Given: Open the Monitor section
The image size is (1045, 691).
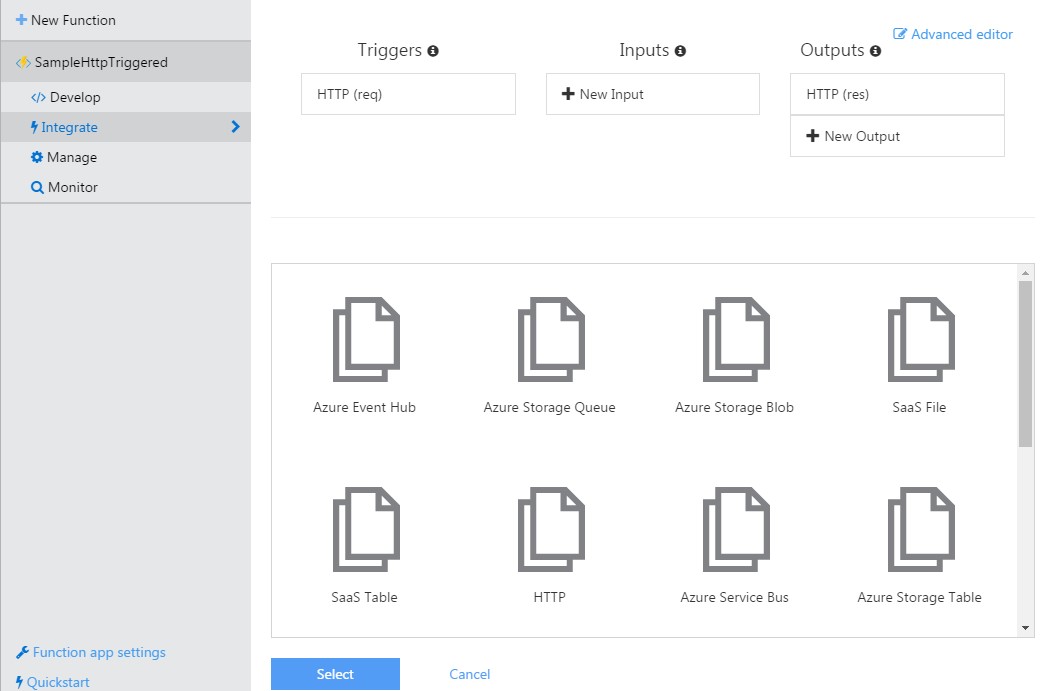Looking at the screenshot, I should pyautogui.click(x=126, y=187).
